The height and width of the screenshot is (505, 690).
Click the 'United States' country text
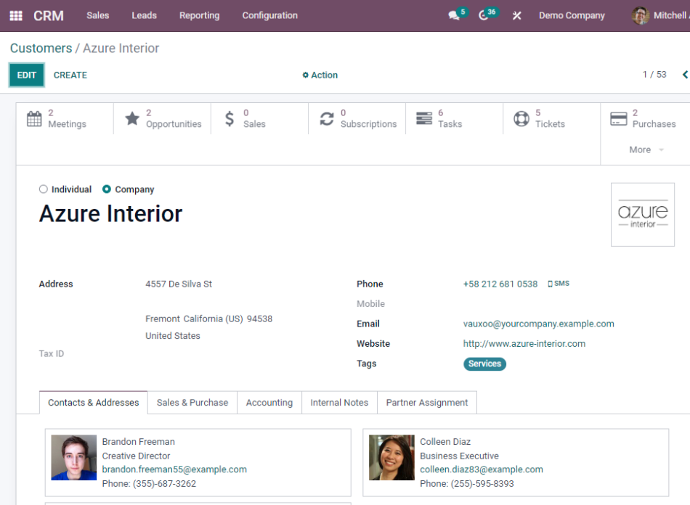pyautogui.click(x=172, y=336)
